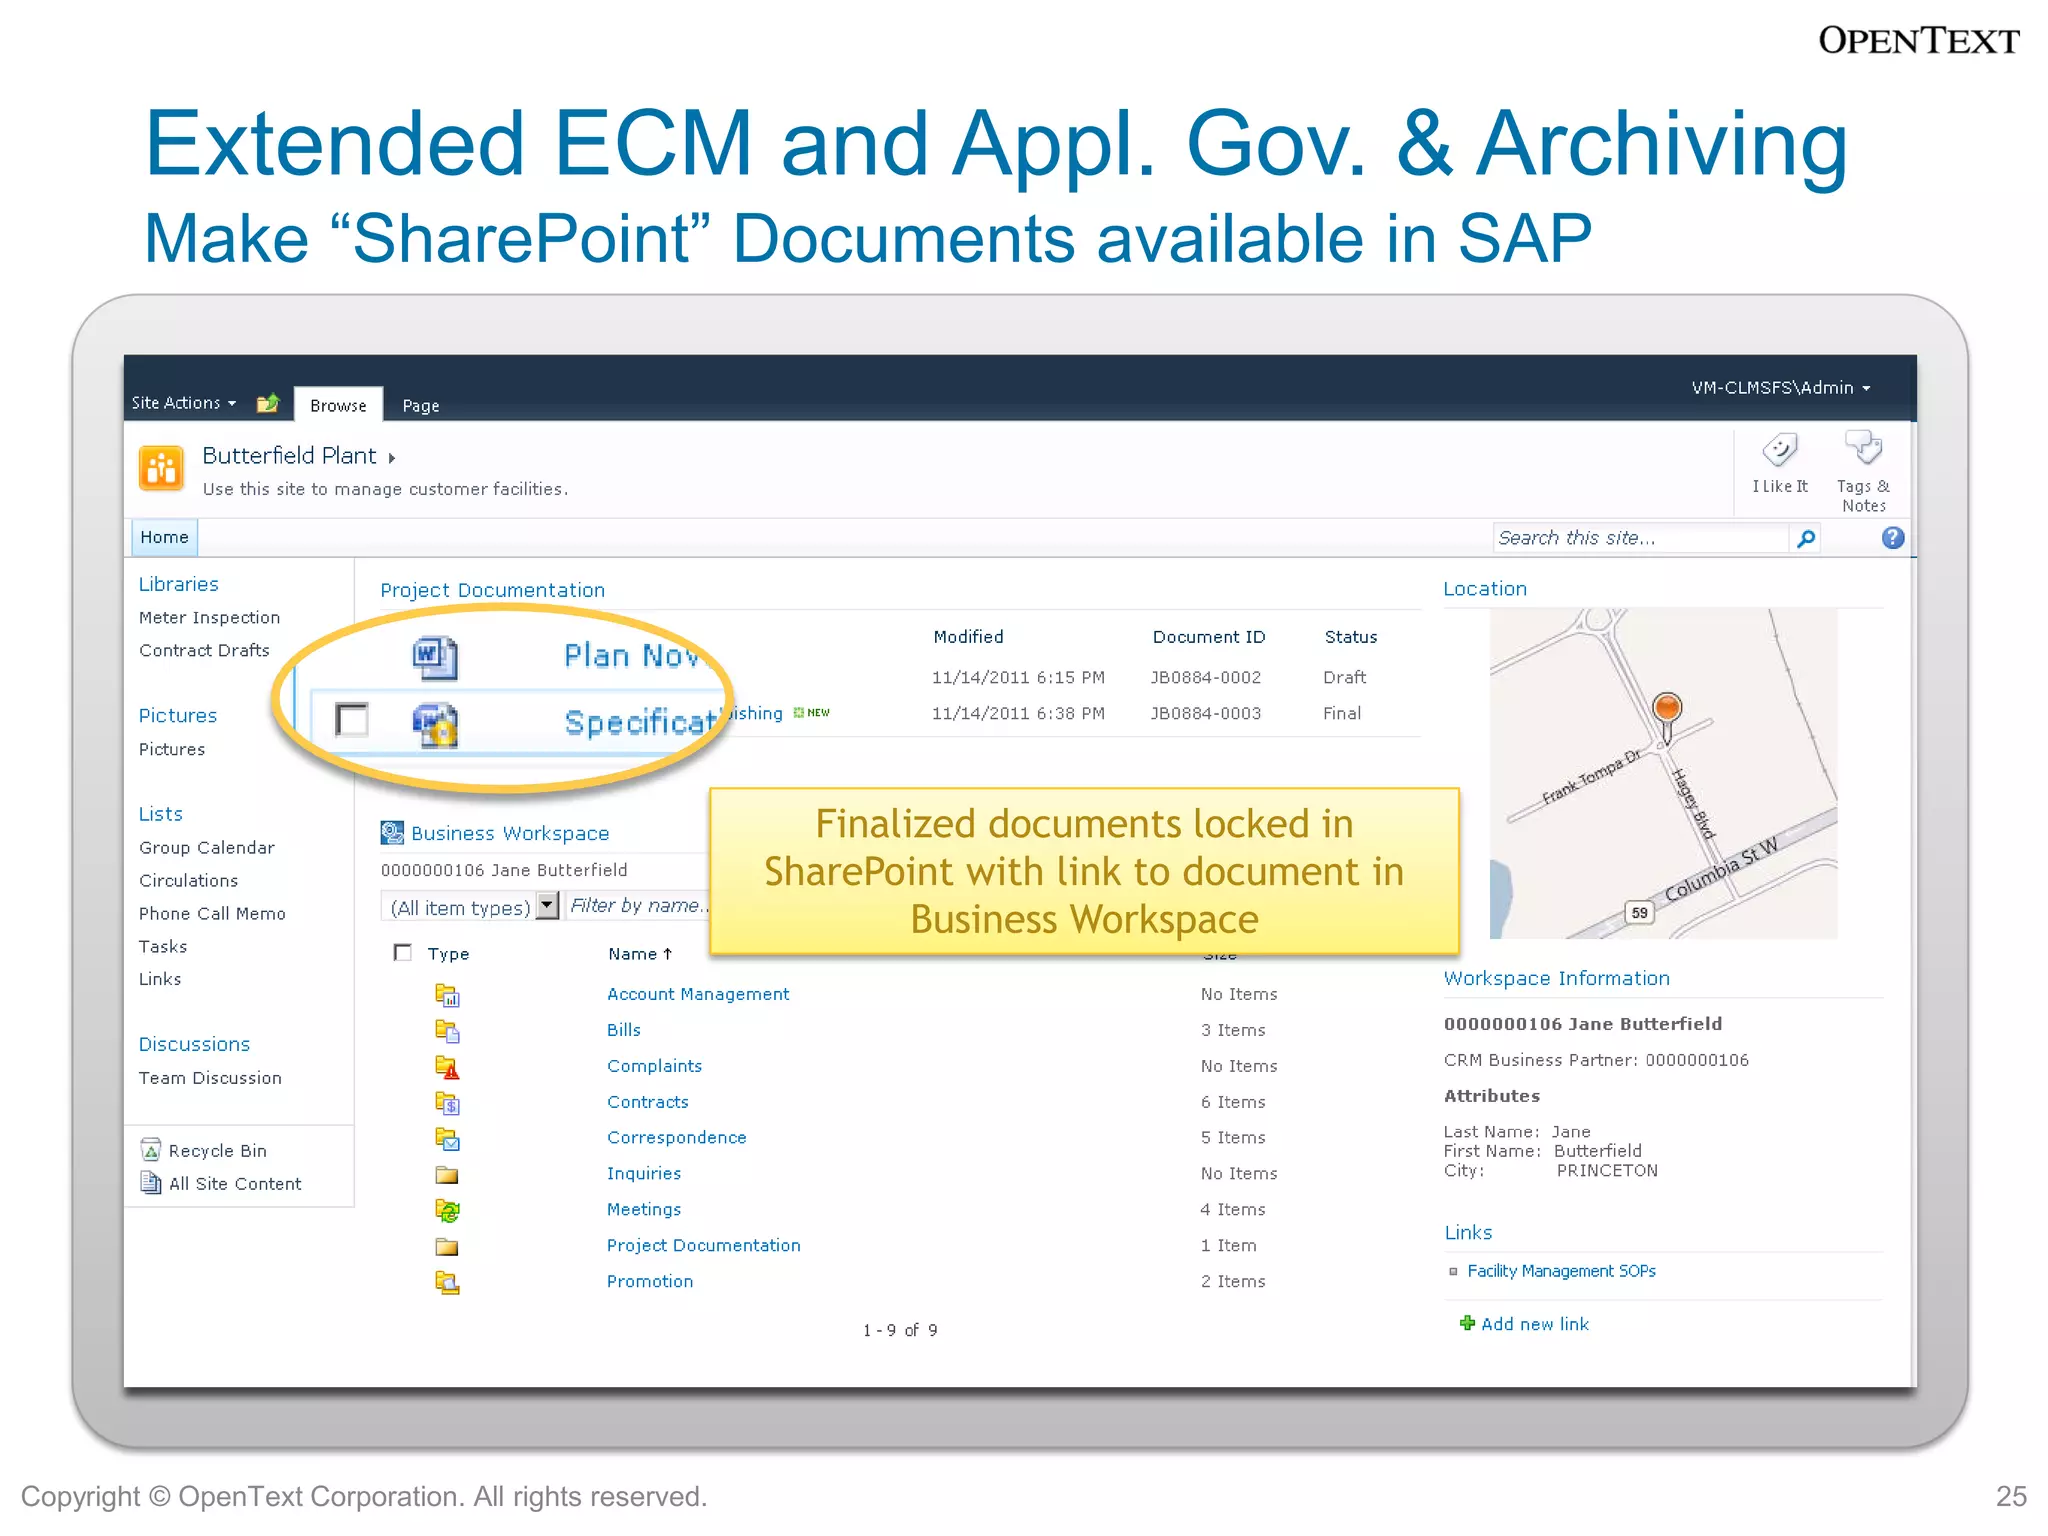Screen dimensions: 2048x1536
Task: Open the blue help question-mark icon
Action: point(1892,538)
